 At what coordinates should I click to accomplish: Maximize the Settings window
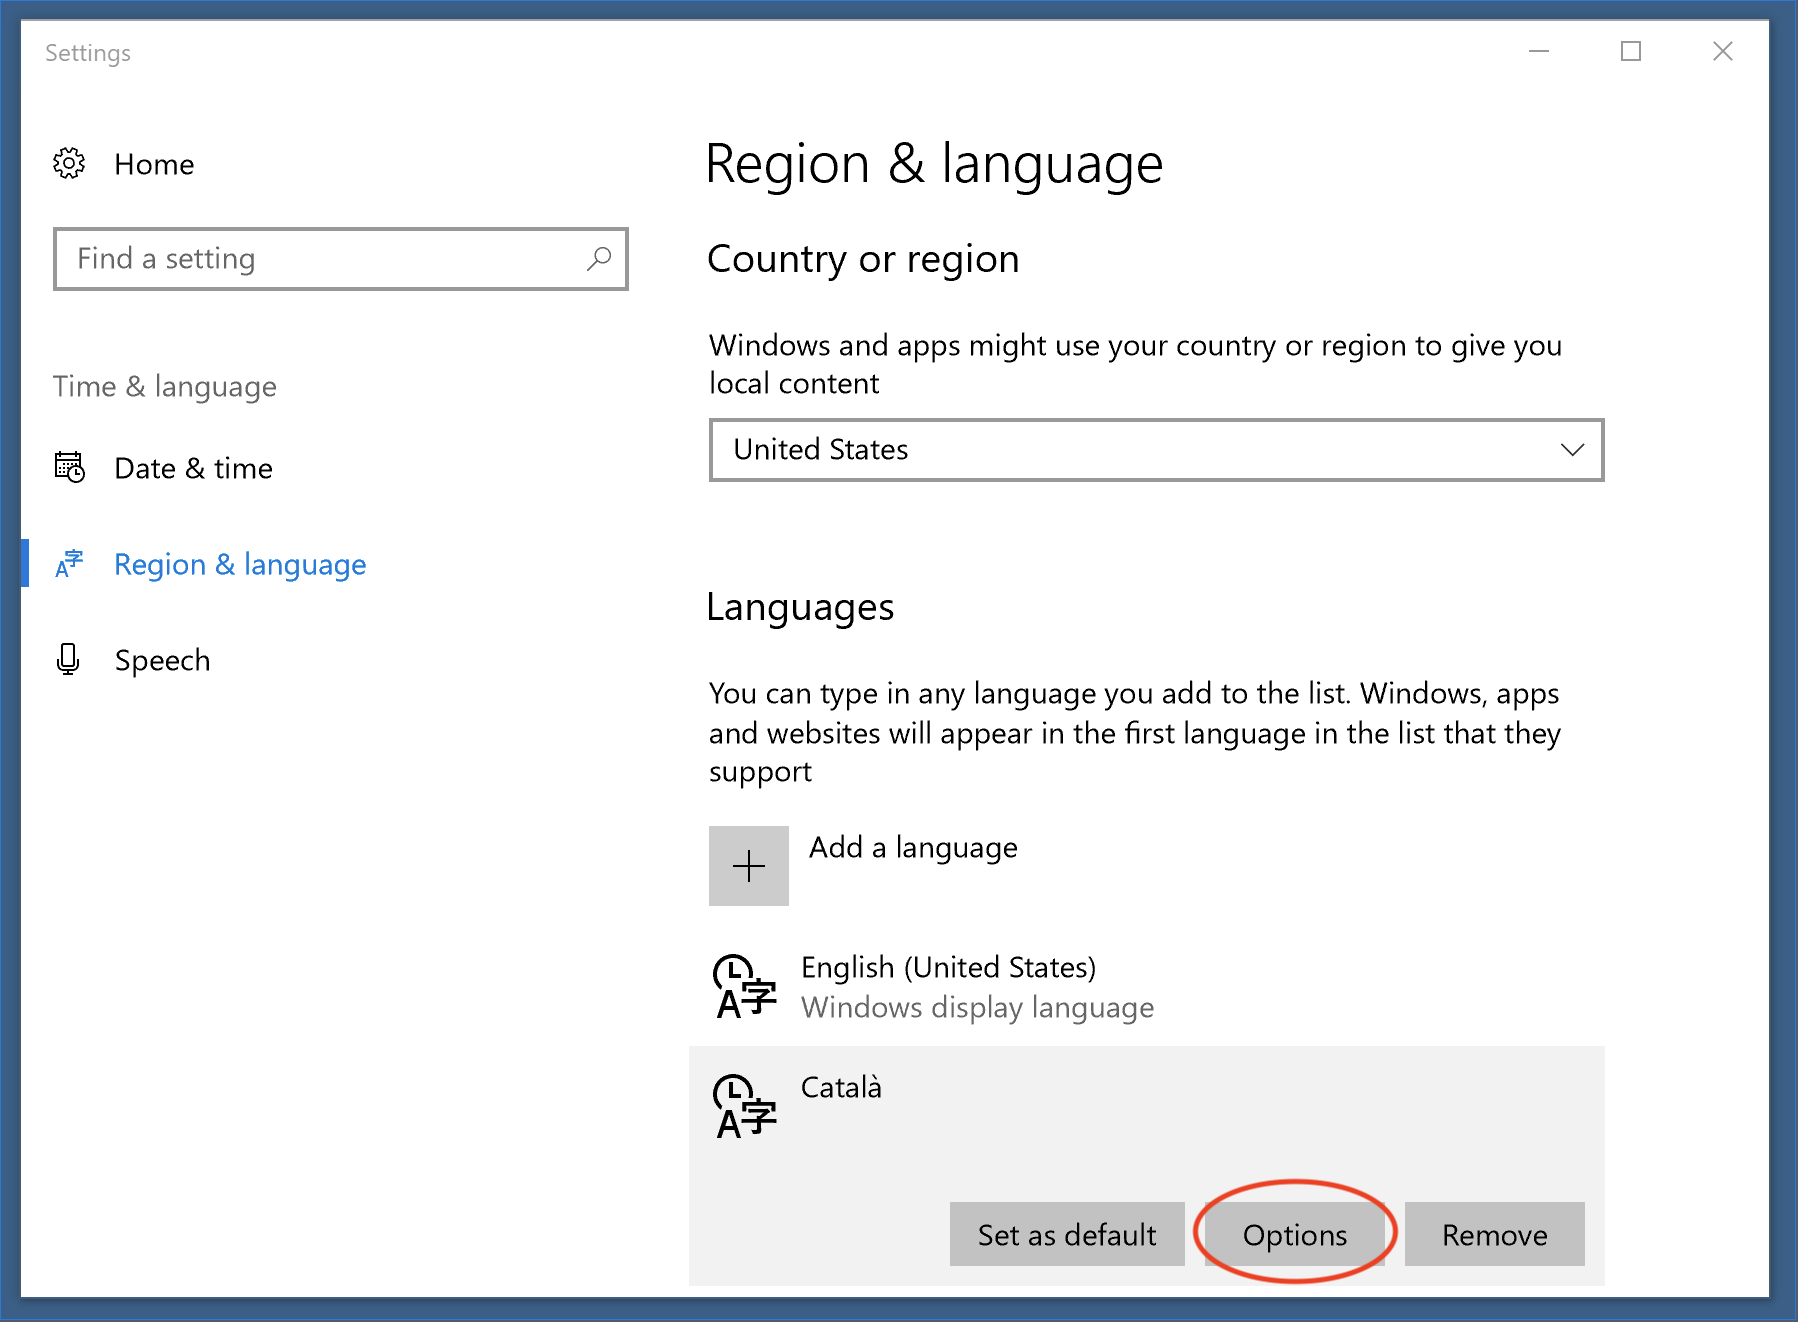tap(1631, 51)
